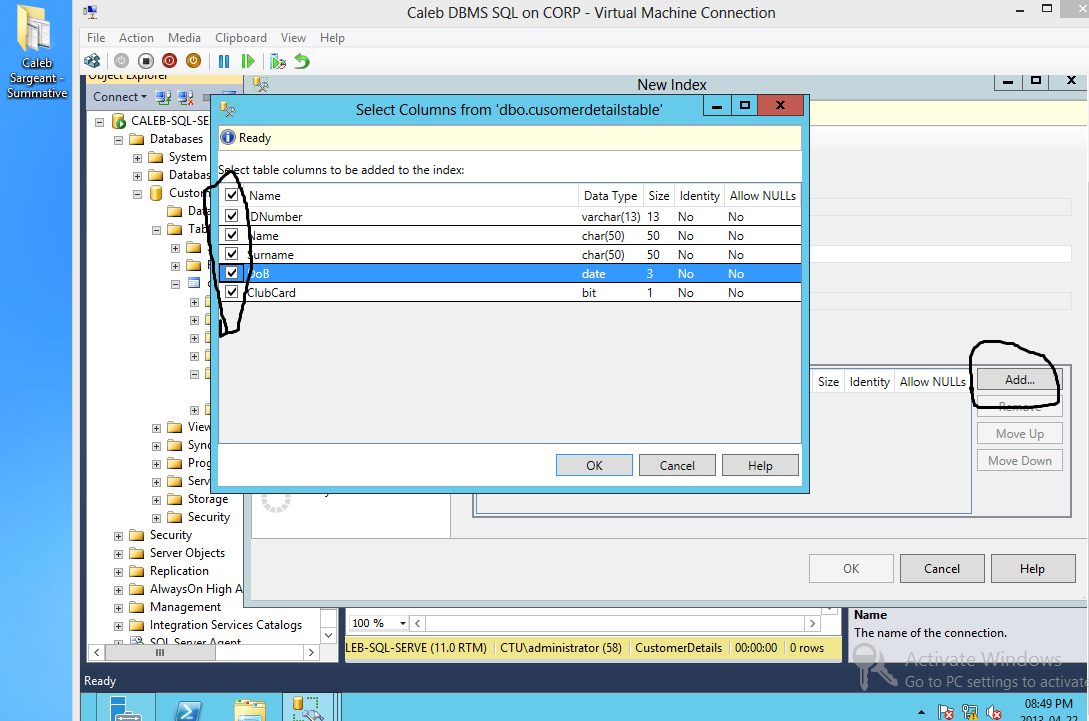Click the CALEB-SQL-SE server node icon

coord(119,122)
